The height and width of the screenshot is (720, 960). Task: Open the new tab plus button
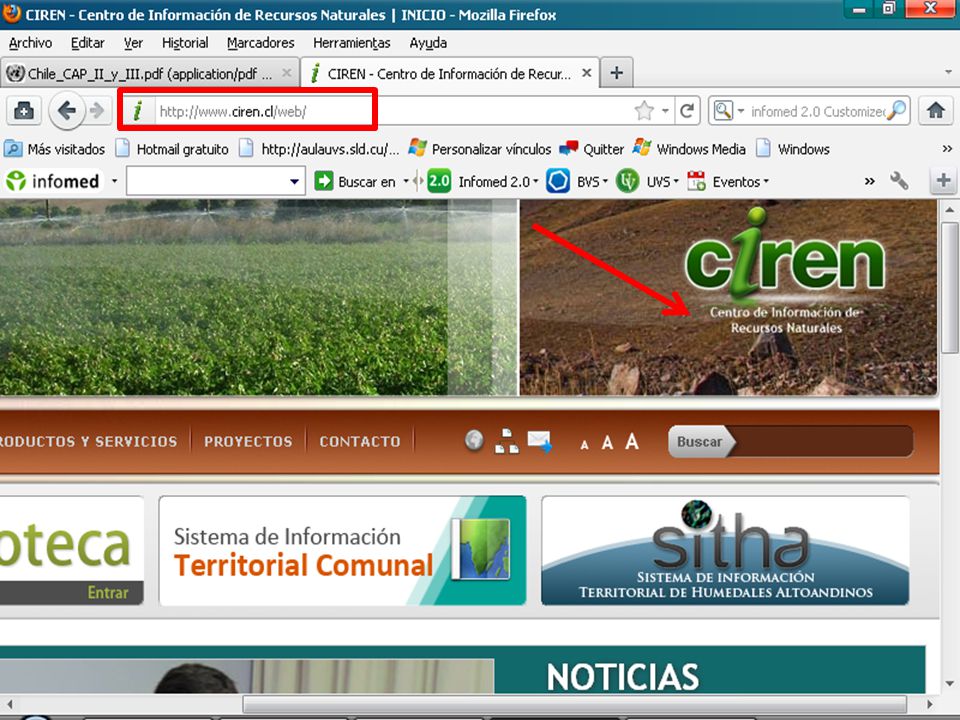(x=617, y=73)
